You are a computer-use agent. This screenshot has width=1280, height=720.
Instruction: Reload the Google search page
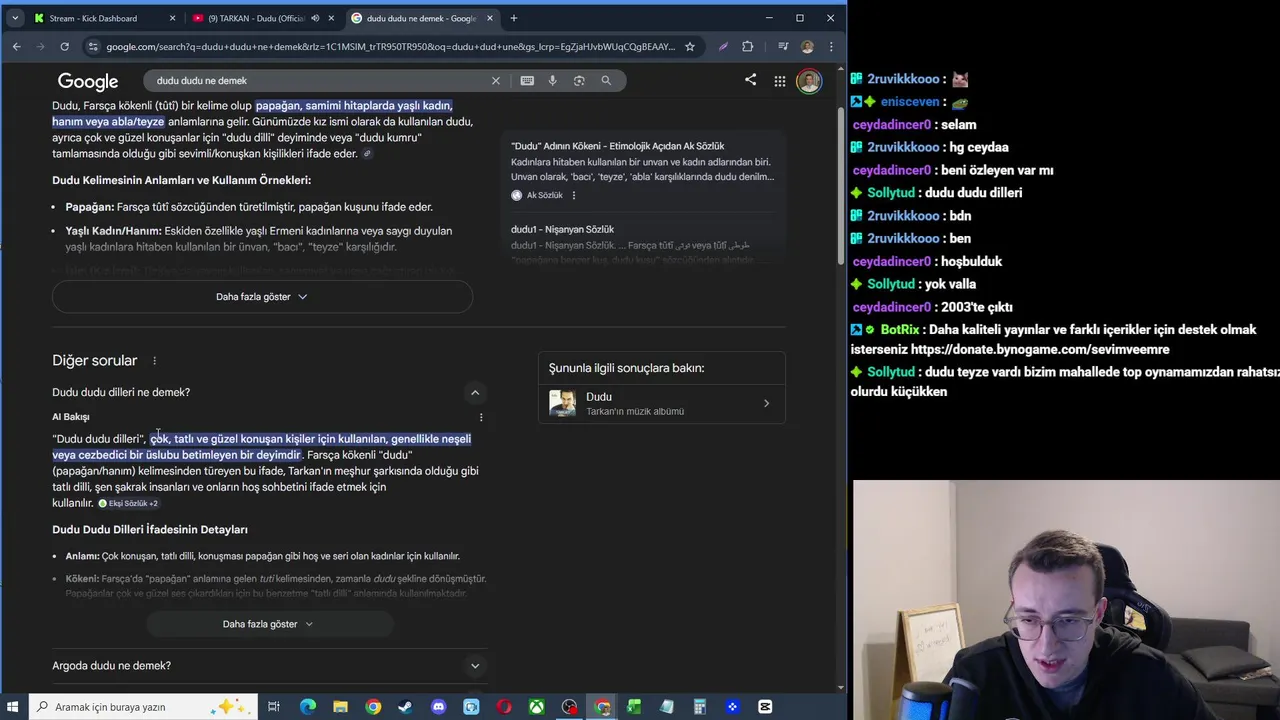pos(64,46)
